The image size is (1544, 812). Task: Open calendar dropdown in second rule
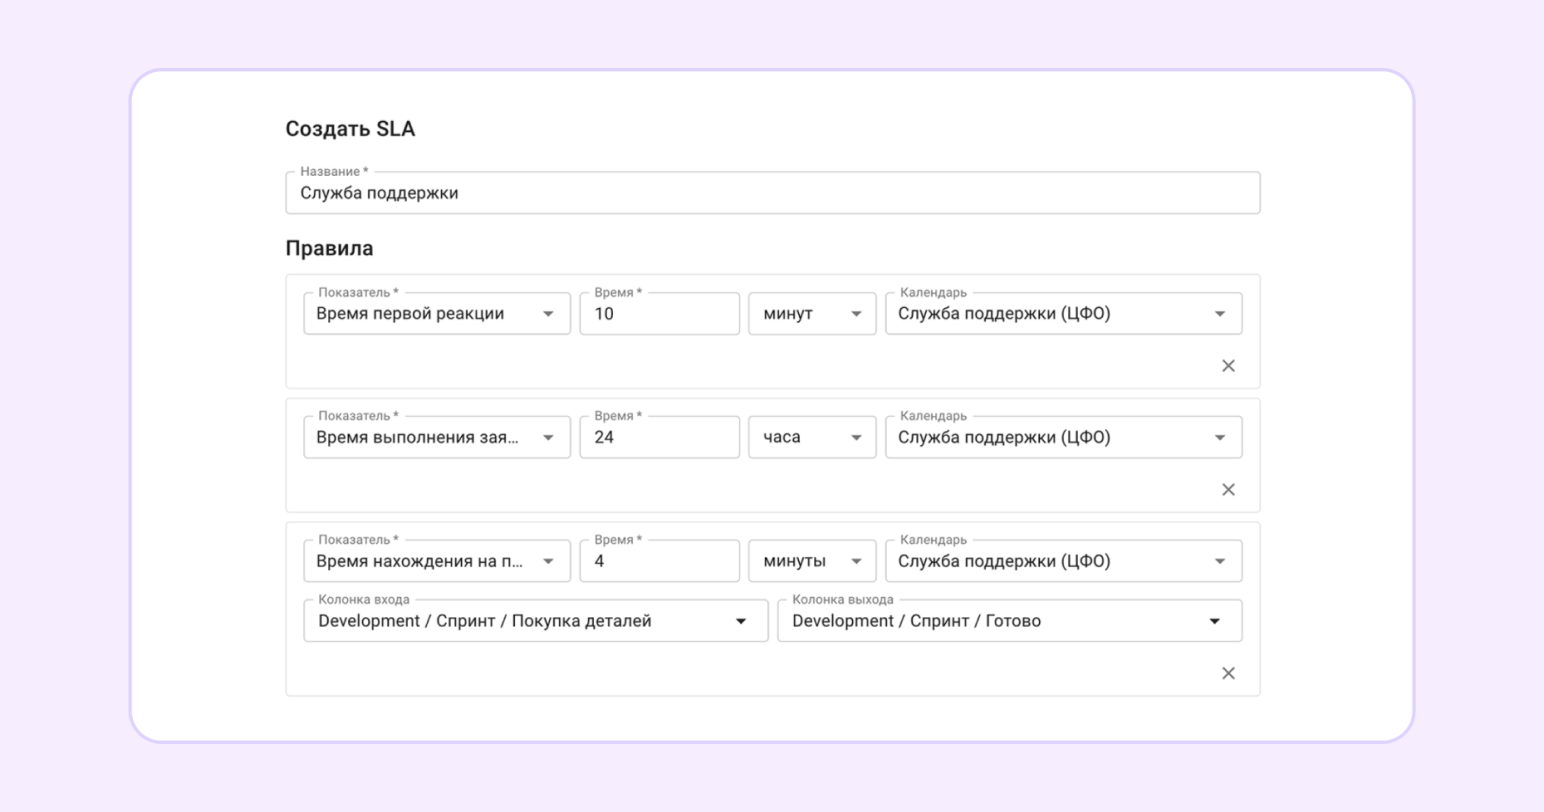pyautogui.click(x=1063, y=438)
